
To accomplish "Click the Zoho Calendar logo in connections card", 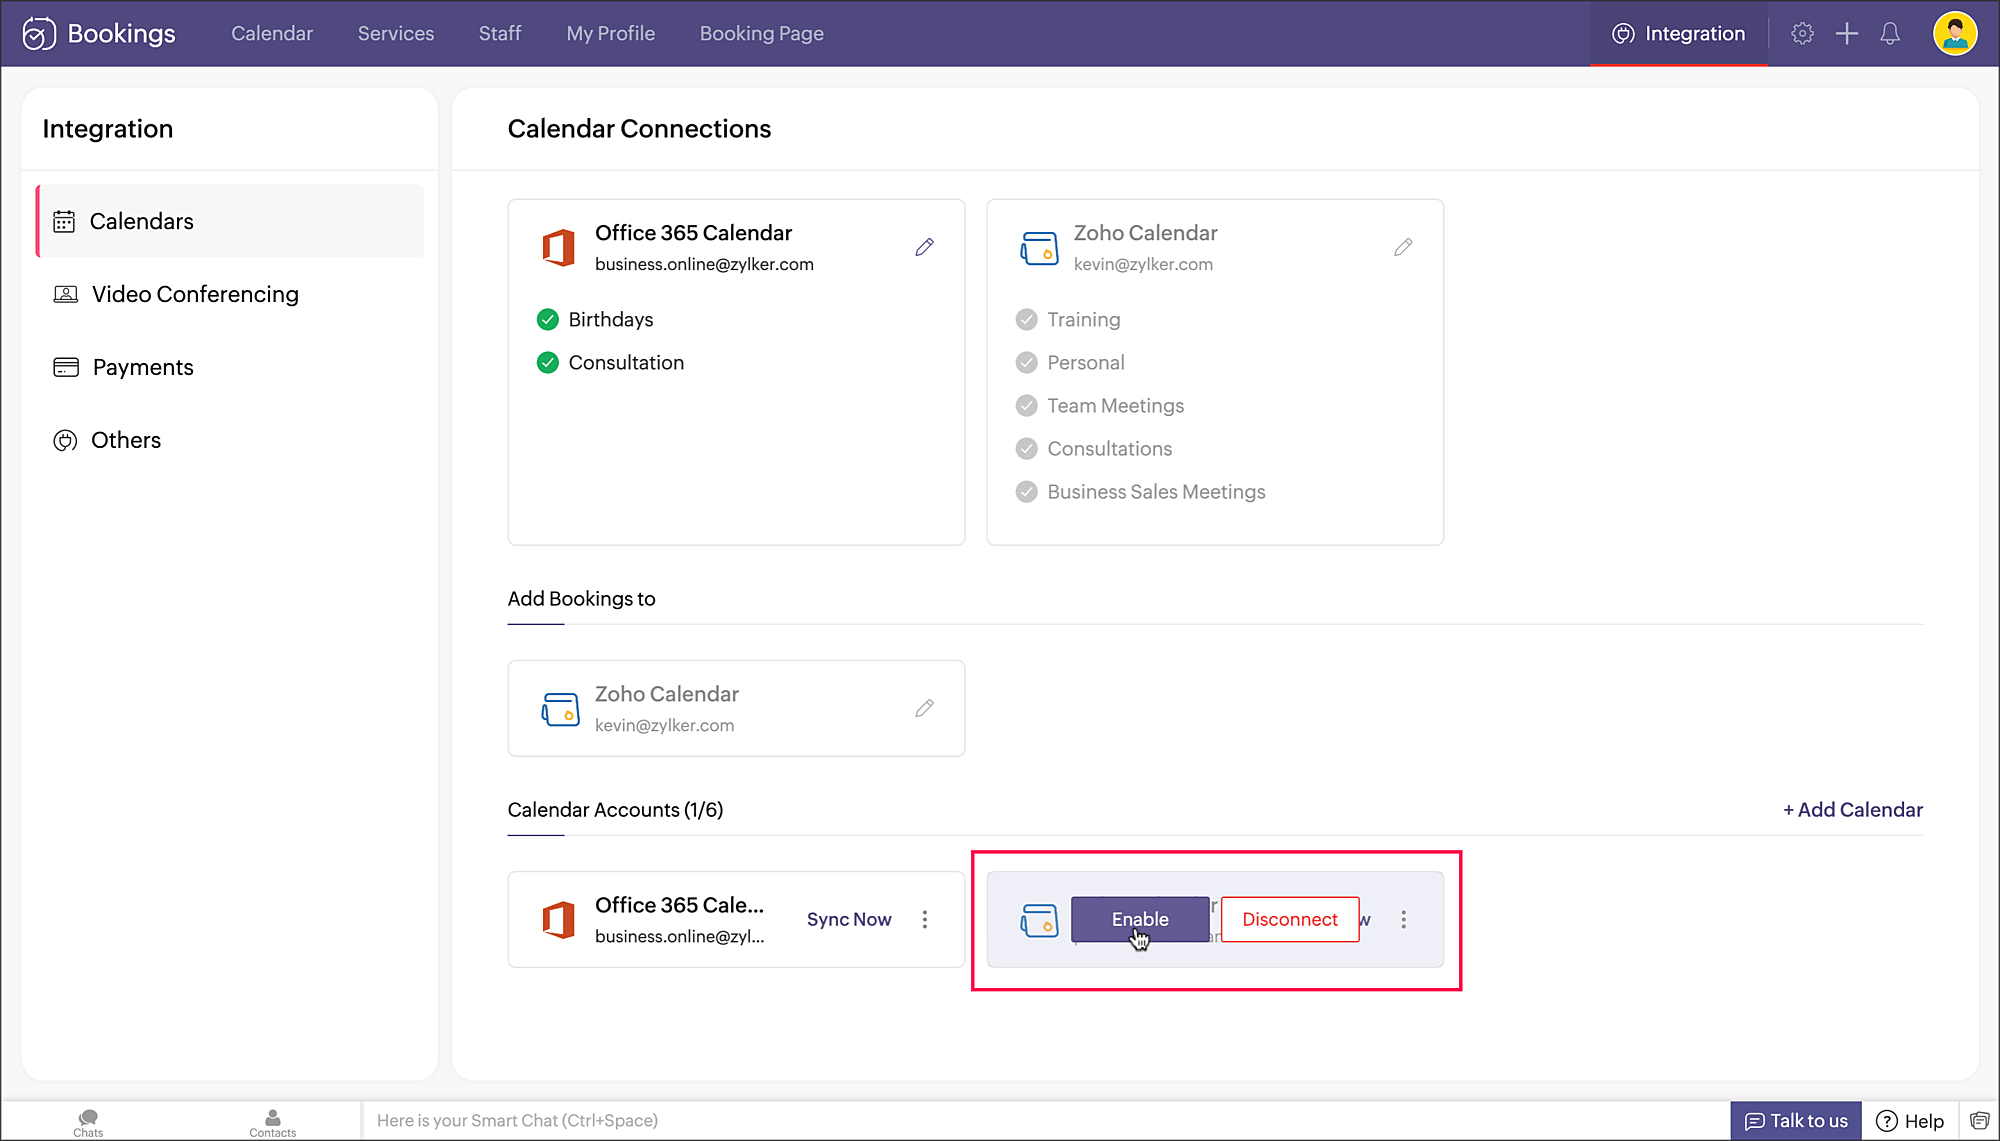I will [1039, 248].
